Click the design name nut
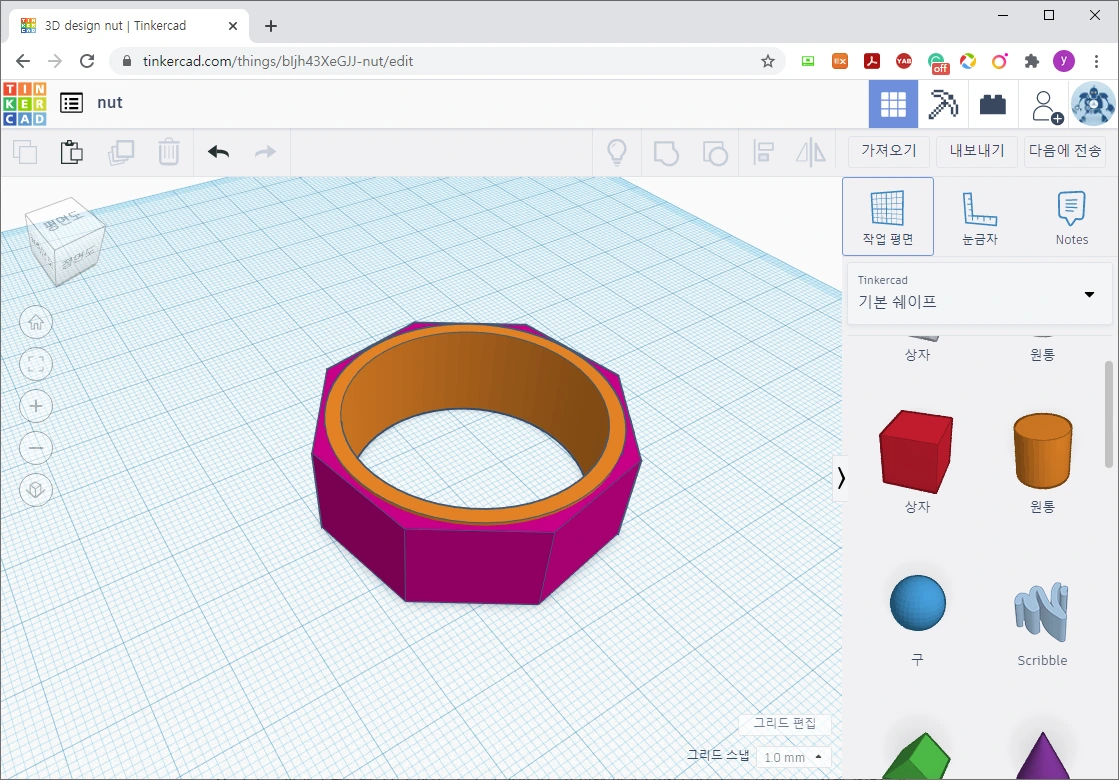1119x780 pixels. (110, 103)
